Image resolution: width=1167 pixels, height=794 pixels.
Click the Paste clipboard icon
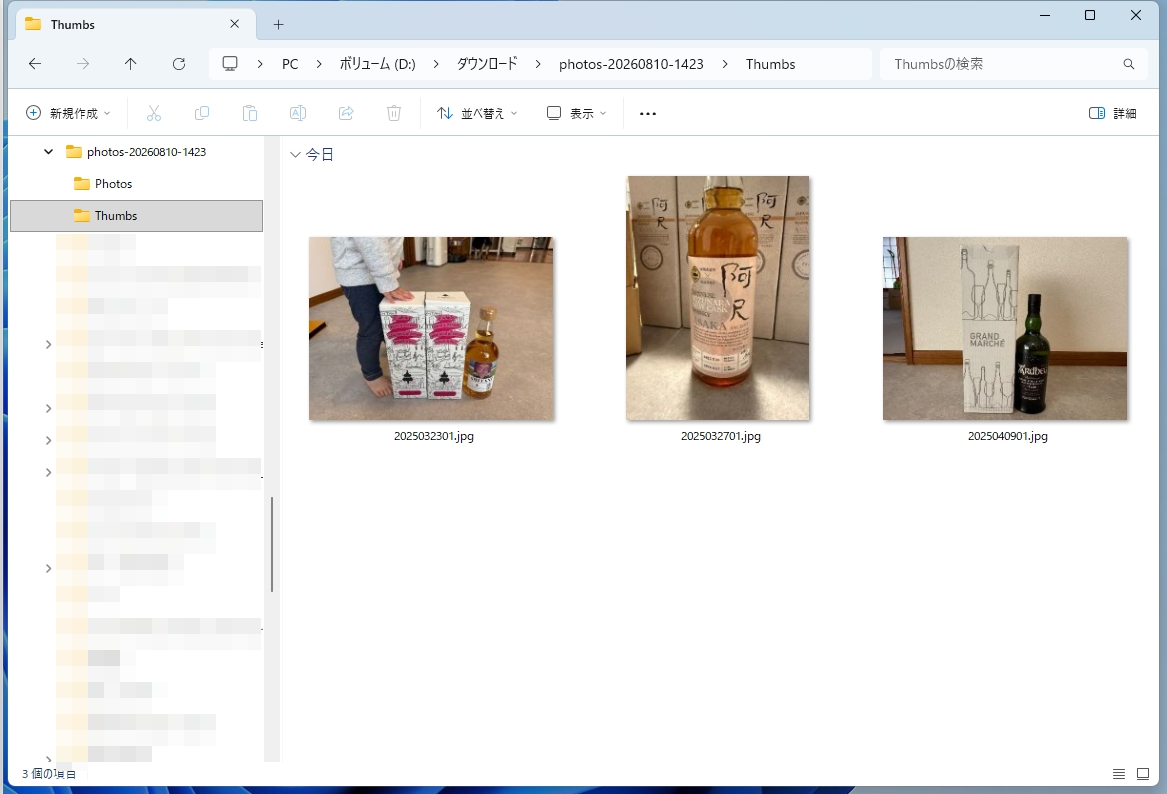[250, 113]
